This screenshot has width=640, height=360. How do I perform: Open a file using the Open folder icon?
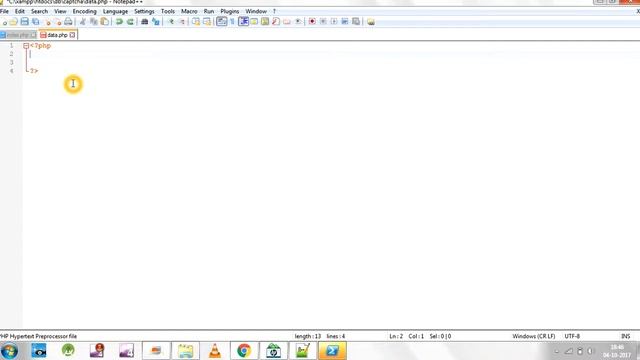click(14, 22)
